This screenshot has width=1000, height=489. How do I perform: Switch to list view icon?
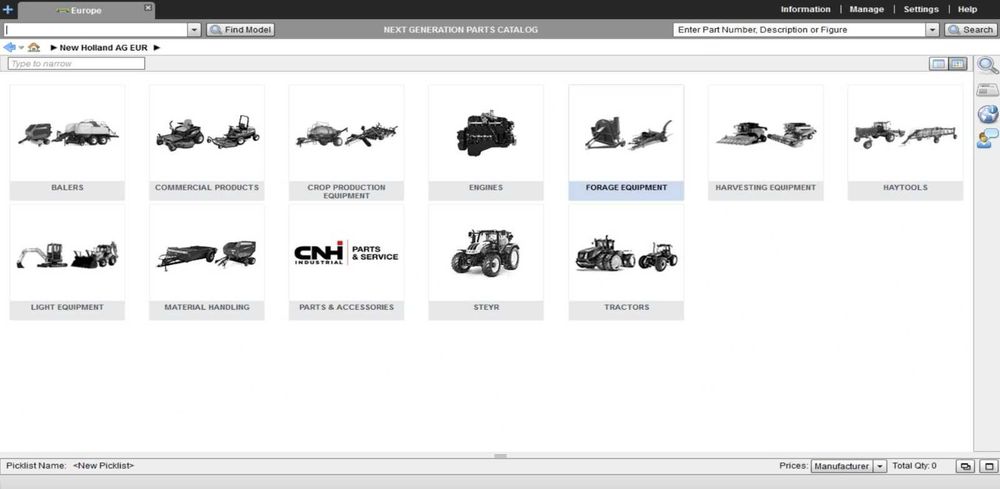coord(938,64)
